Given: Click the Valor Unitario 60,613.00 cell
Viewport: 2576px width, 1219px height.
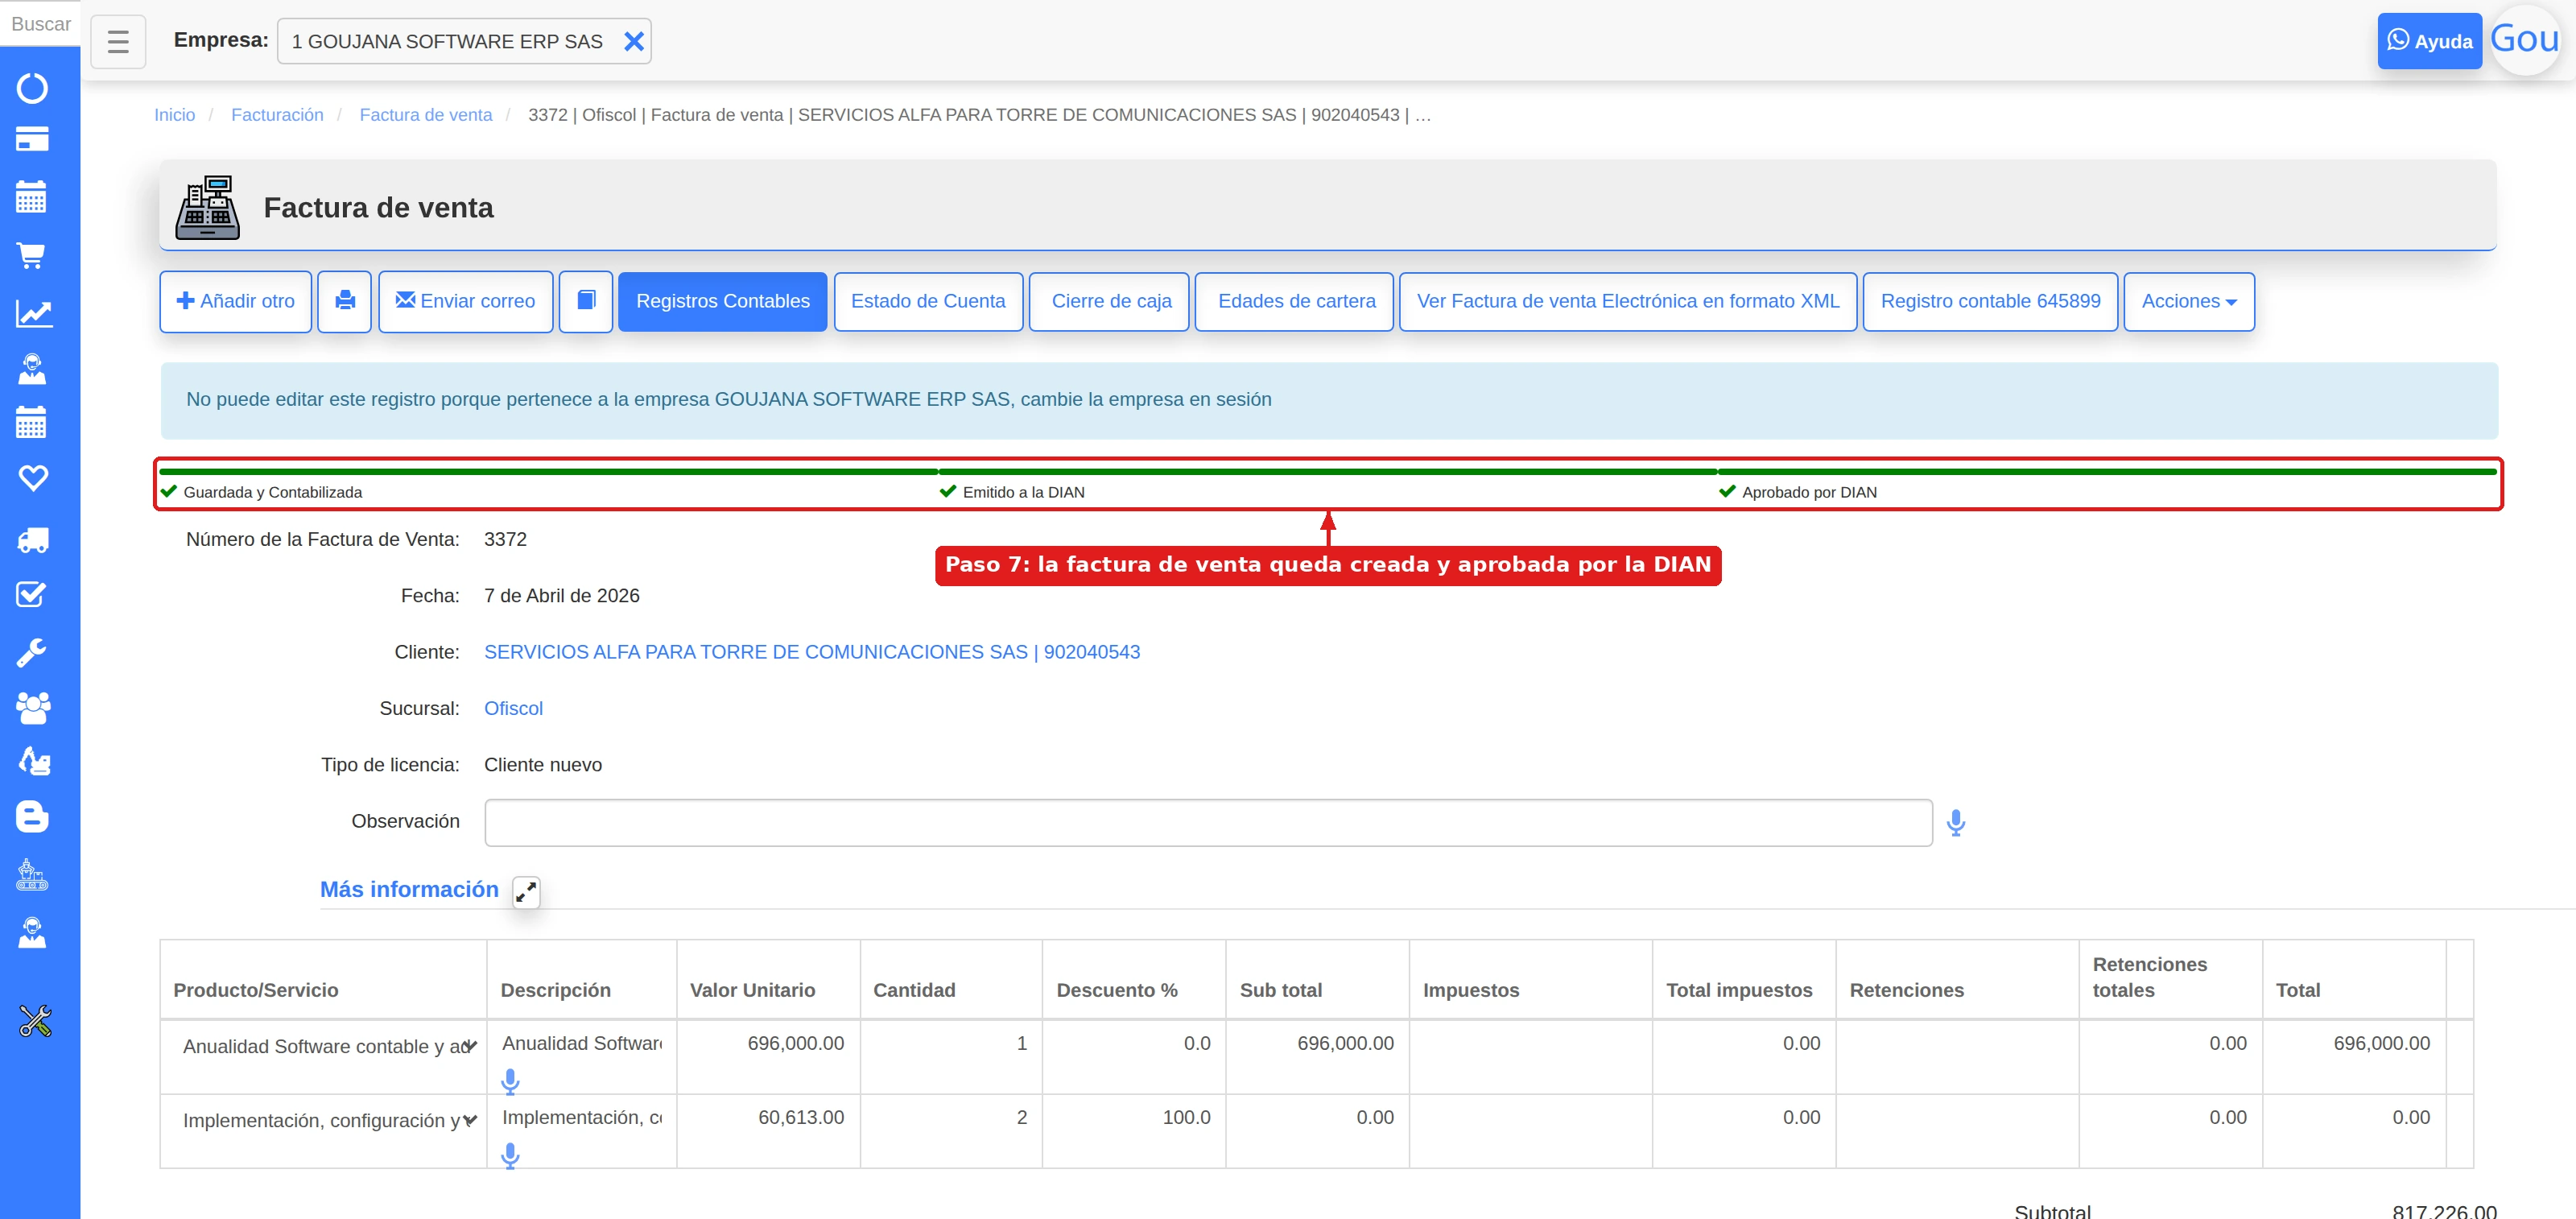Looking at the screenshot, I should pos(800,1117).
